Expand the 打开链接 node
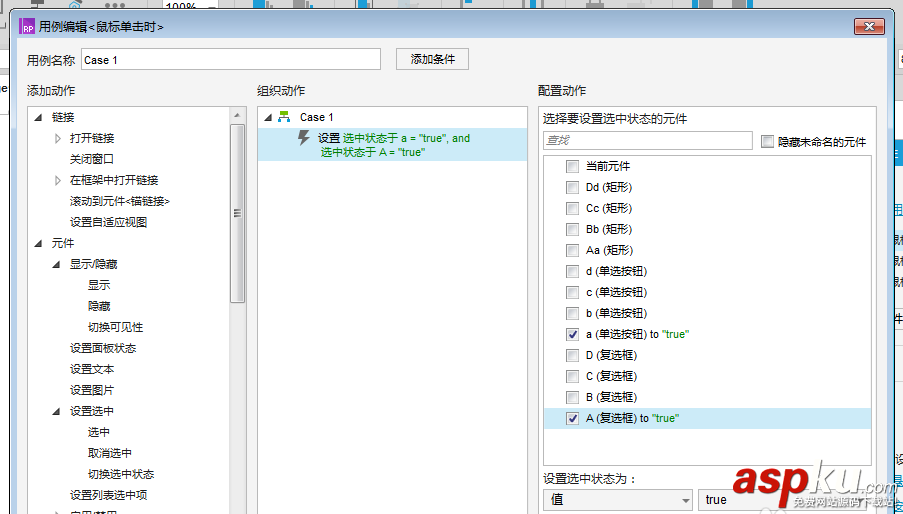 (x=57, y=138)
